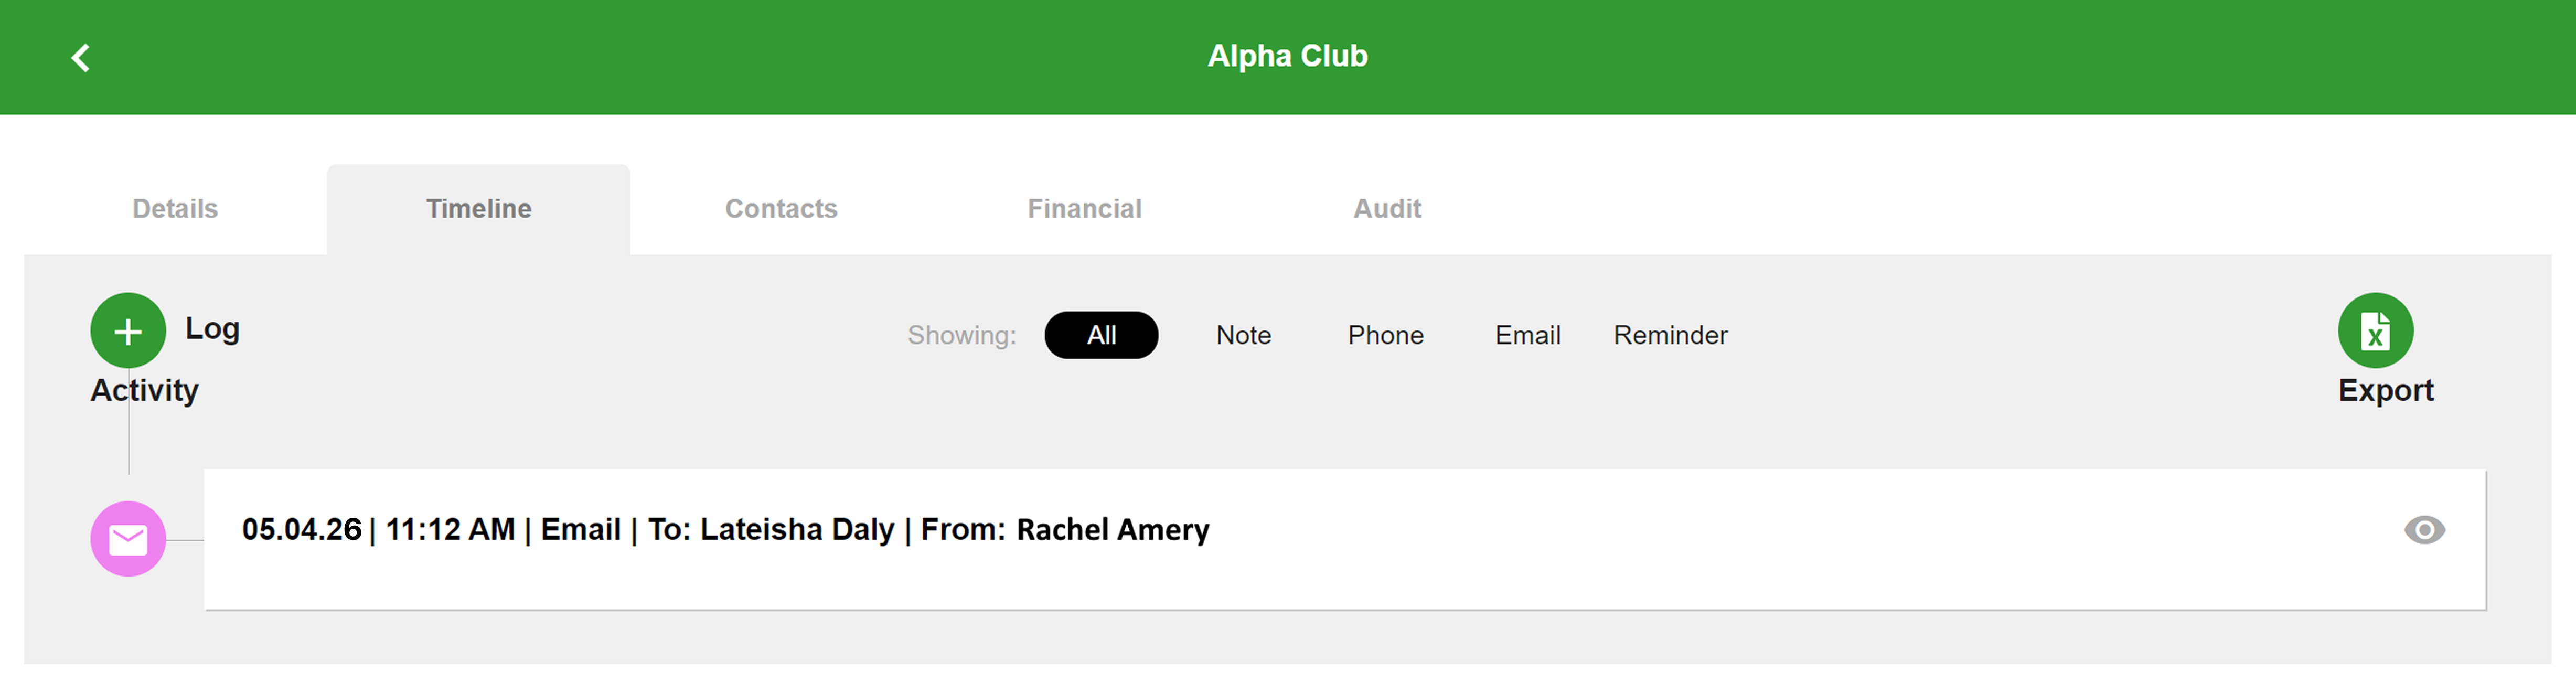The image size is (2576, 683).
Task: Filter timeline by Reminder
Action: pyautogui.click(x=1670, y=335)
